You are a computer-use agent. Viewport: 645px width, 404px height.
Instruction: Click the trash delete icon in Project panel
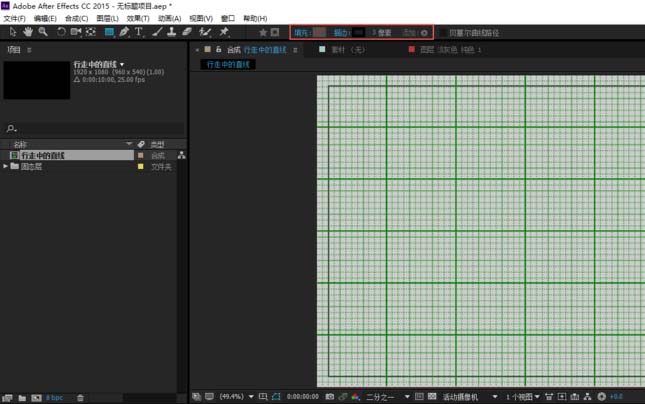point(81,398)
